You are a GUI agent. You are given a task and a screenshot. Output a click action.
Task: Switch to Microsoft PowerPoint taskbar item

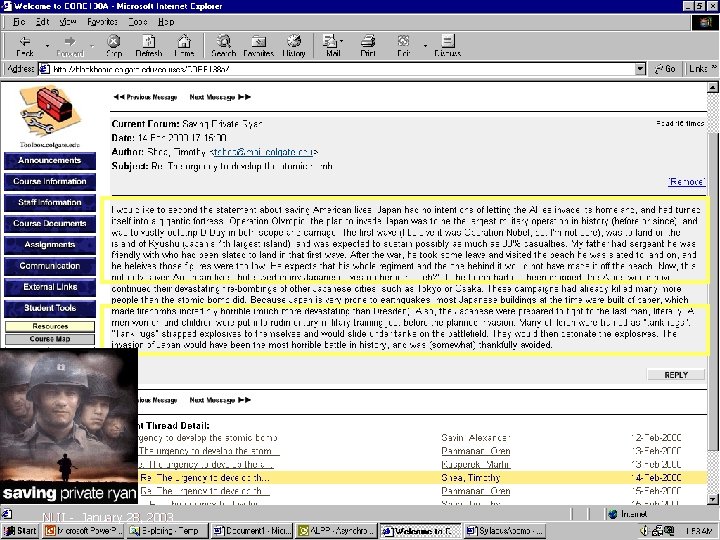(84, 531)
